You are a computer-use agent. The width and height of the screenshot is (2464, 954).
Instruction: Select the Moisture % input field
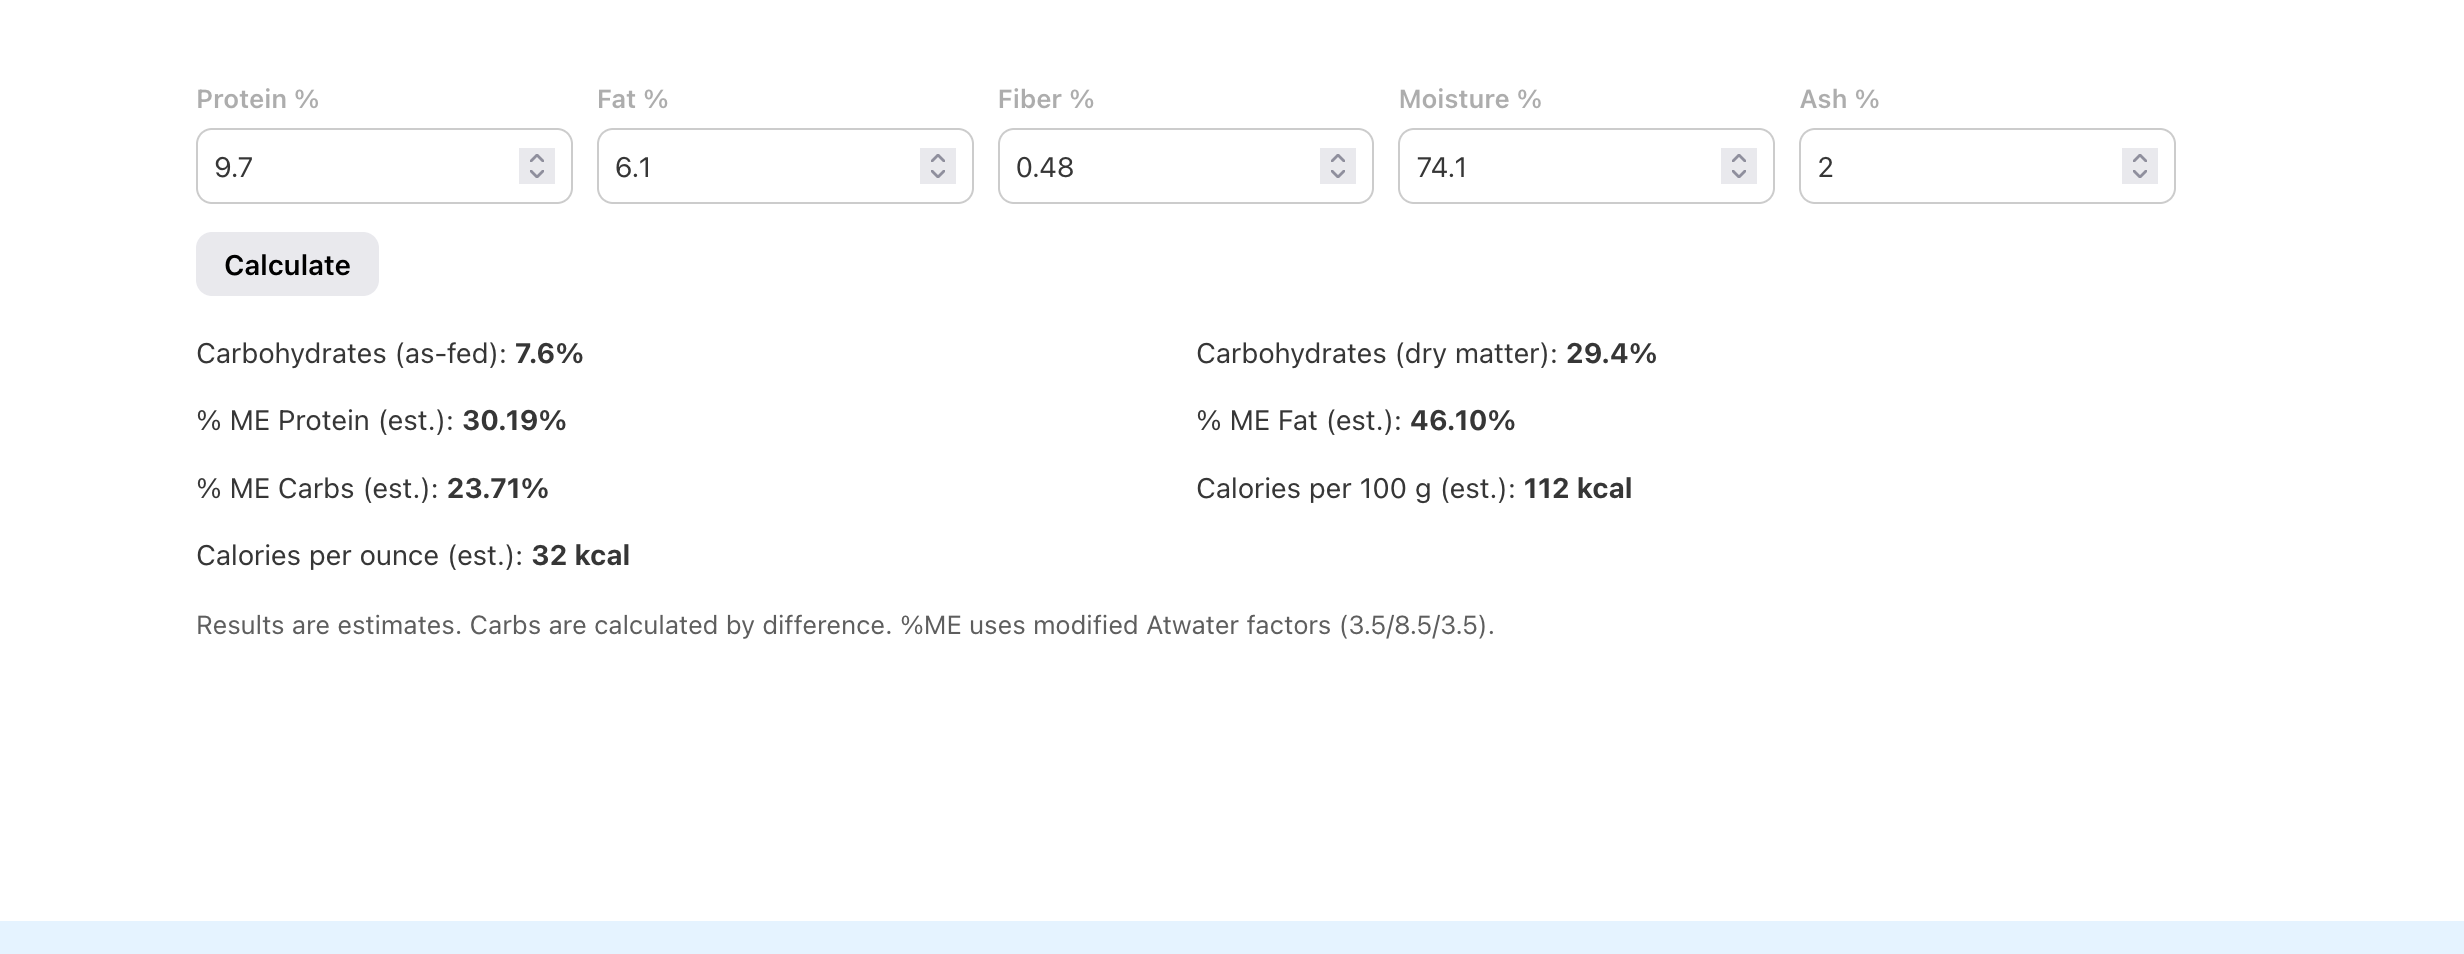1550,166
